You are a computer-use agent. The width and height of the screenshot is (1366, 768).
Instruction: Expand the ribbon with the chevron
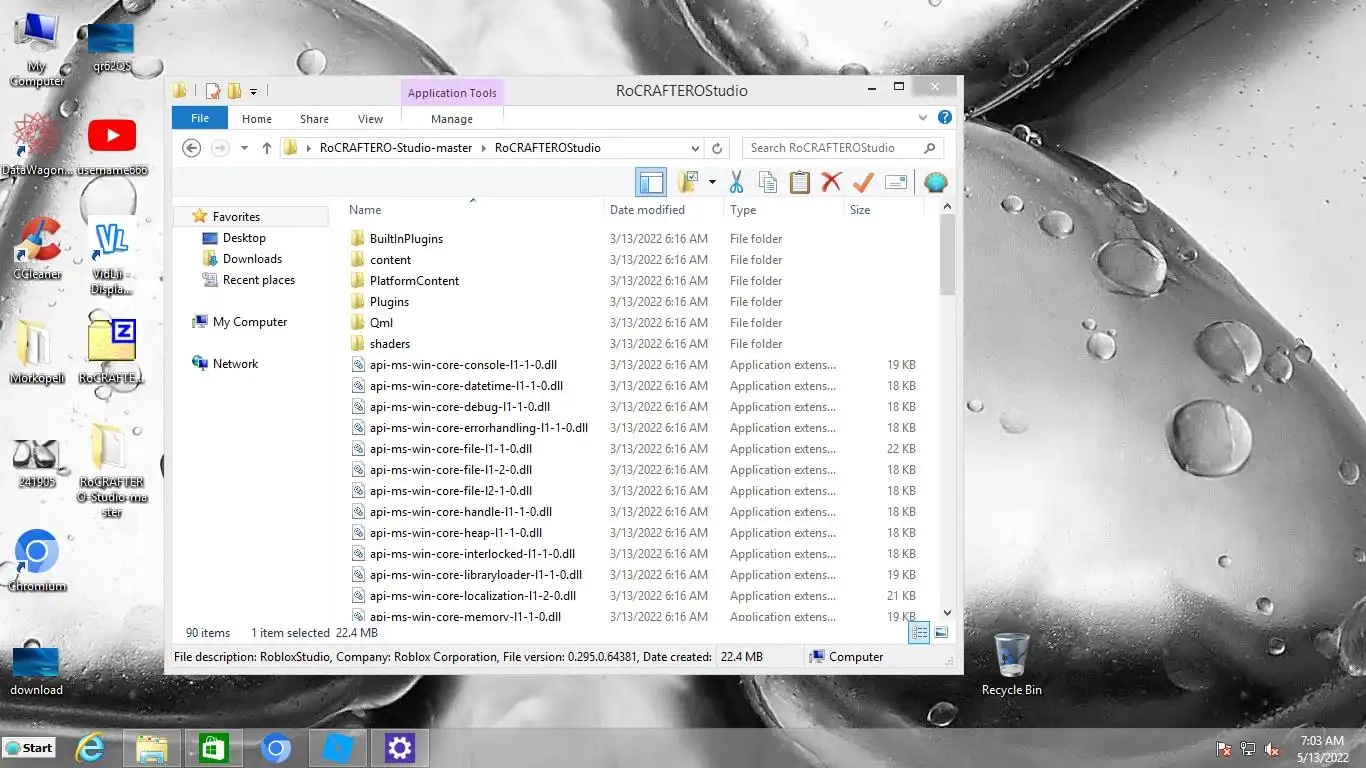pyautogui.click(x=923, y=118)
